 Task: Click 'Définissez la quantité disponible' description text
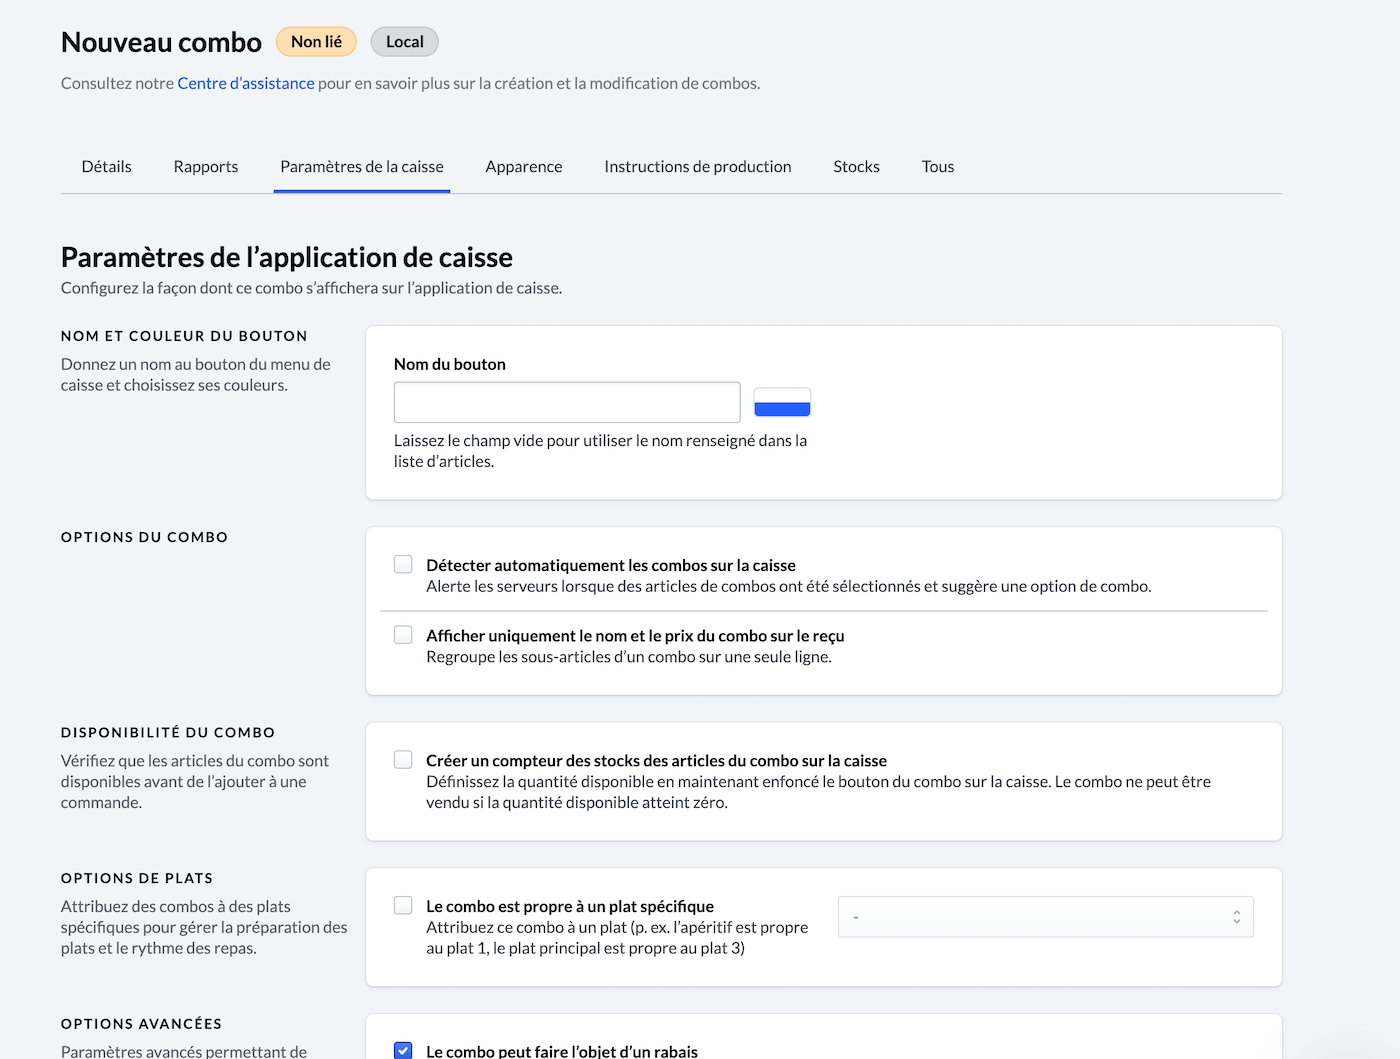[x=818, y=792]
